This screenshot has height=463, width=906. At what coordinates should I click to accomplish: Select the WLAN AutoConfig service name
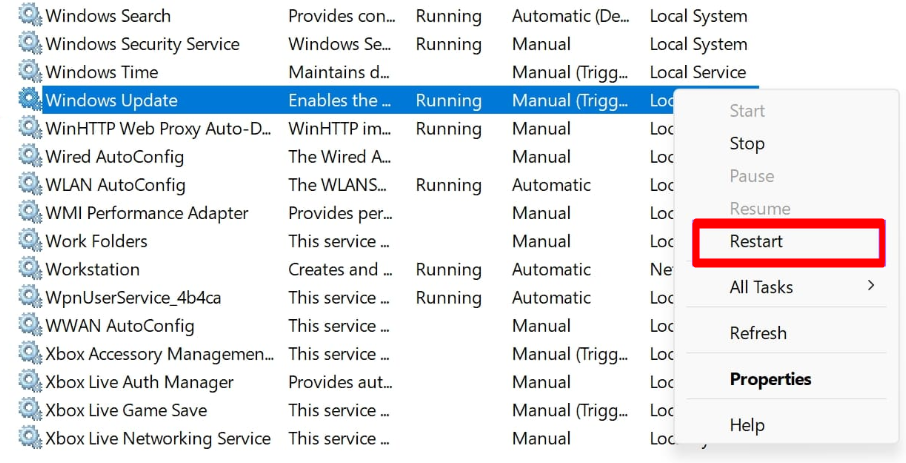[116, 185]
